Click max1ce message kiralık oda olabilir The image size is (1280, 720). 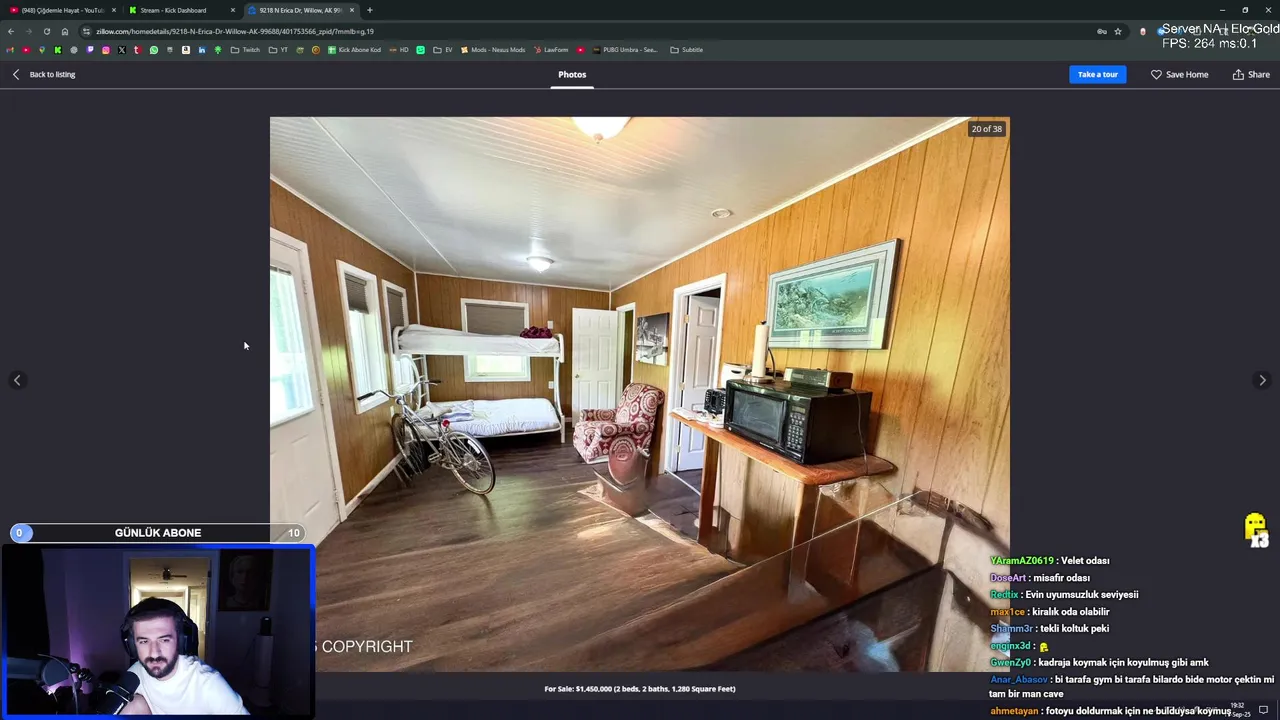1050,612
